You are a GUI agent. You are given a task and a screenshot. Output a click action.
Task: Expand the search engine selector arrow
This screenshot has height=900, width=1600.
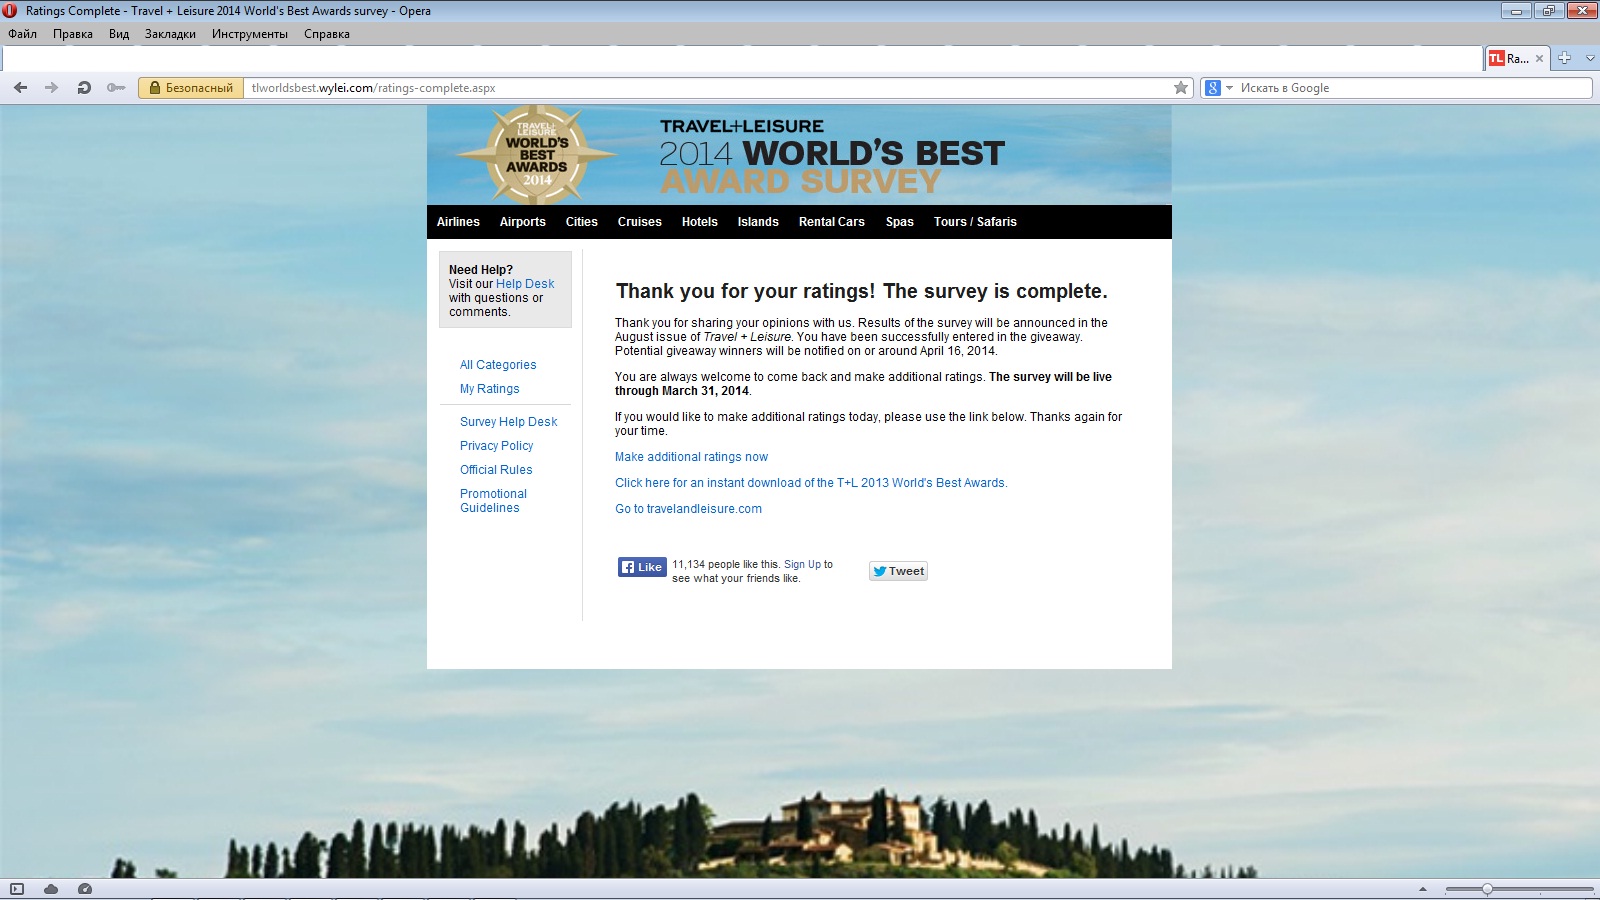click(1230, 88)
